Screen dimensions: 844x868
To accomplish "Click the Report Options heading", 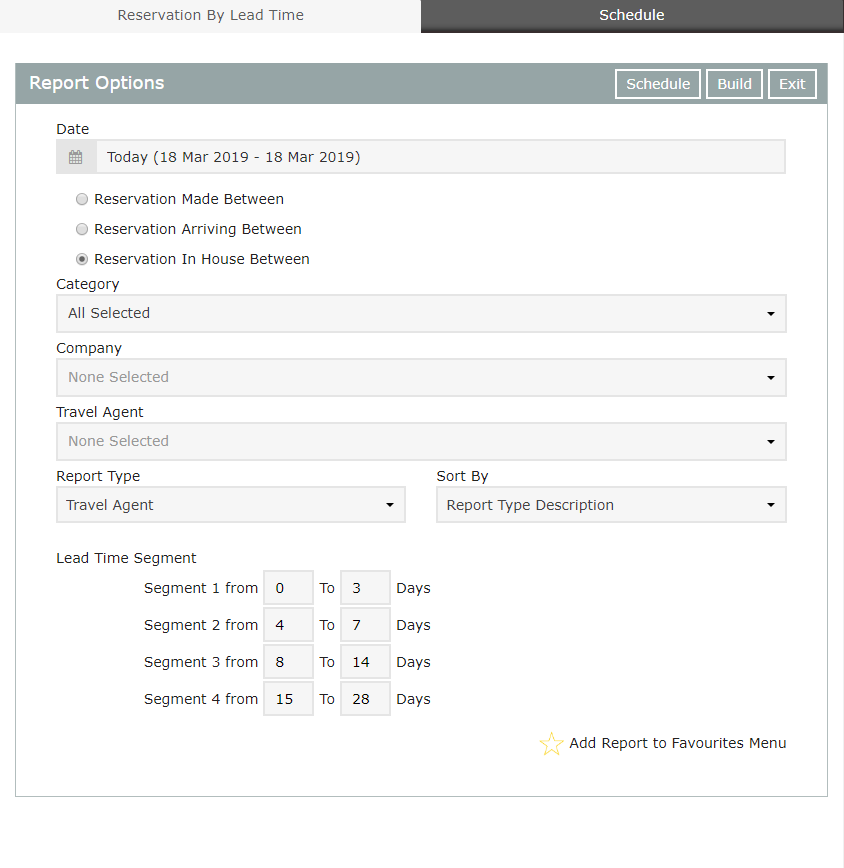I will click(x=97, y=83).
